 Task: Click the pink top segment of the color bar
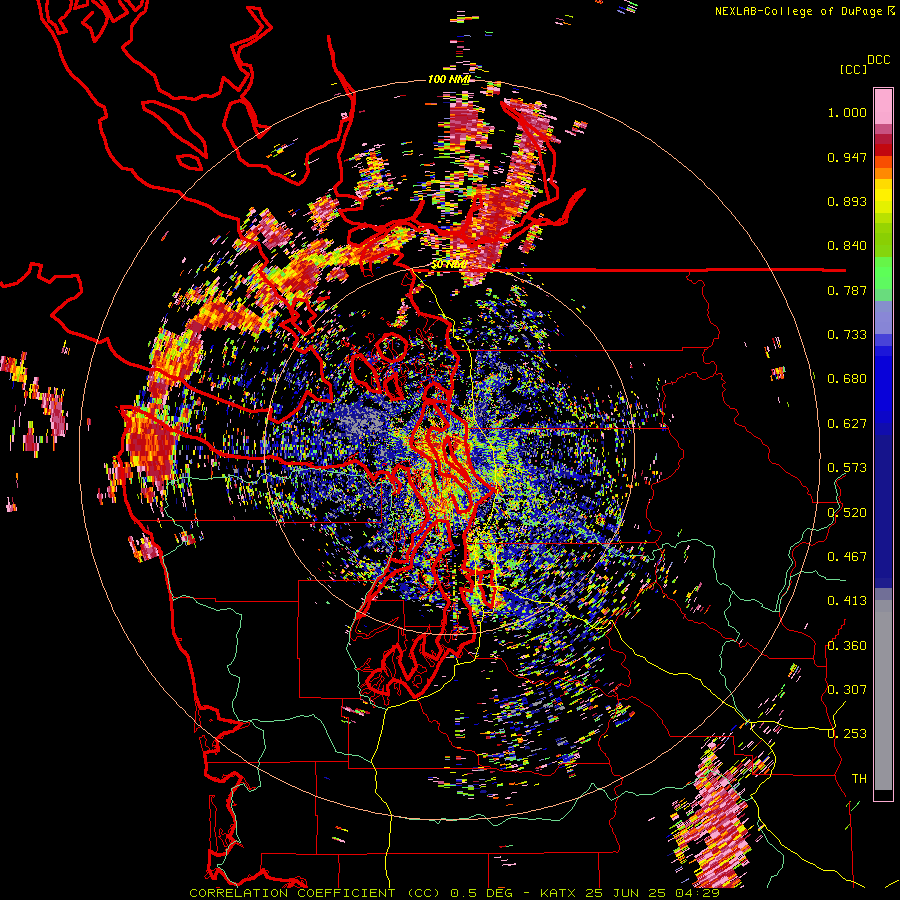click(x=883, y=106)
